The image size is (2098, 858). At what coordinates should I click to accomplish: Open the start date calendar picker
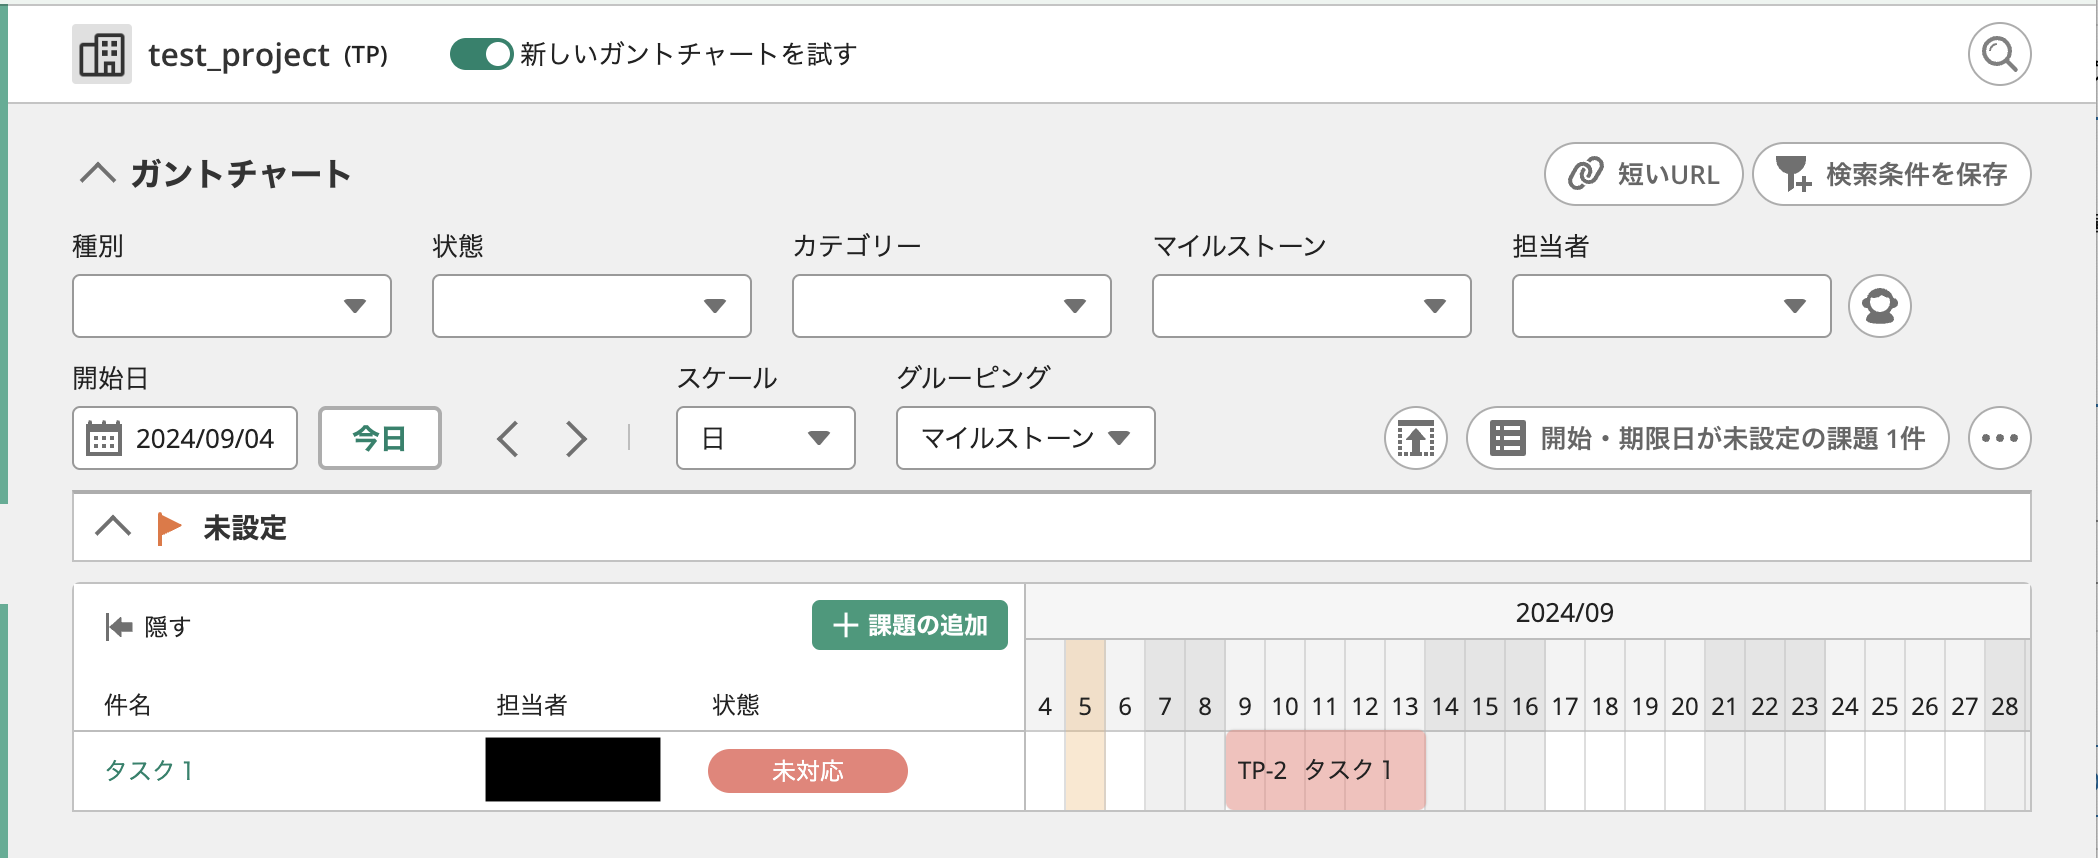(104, 438)
